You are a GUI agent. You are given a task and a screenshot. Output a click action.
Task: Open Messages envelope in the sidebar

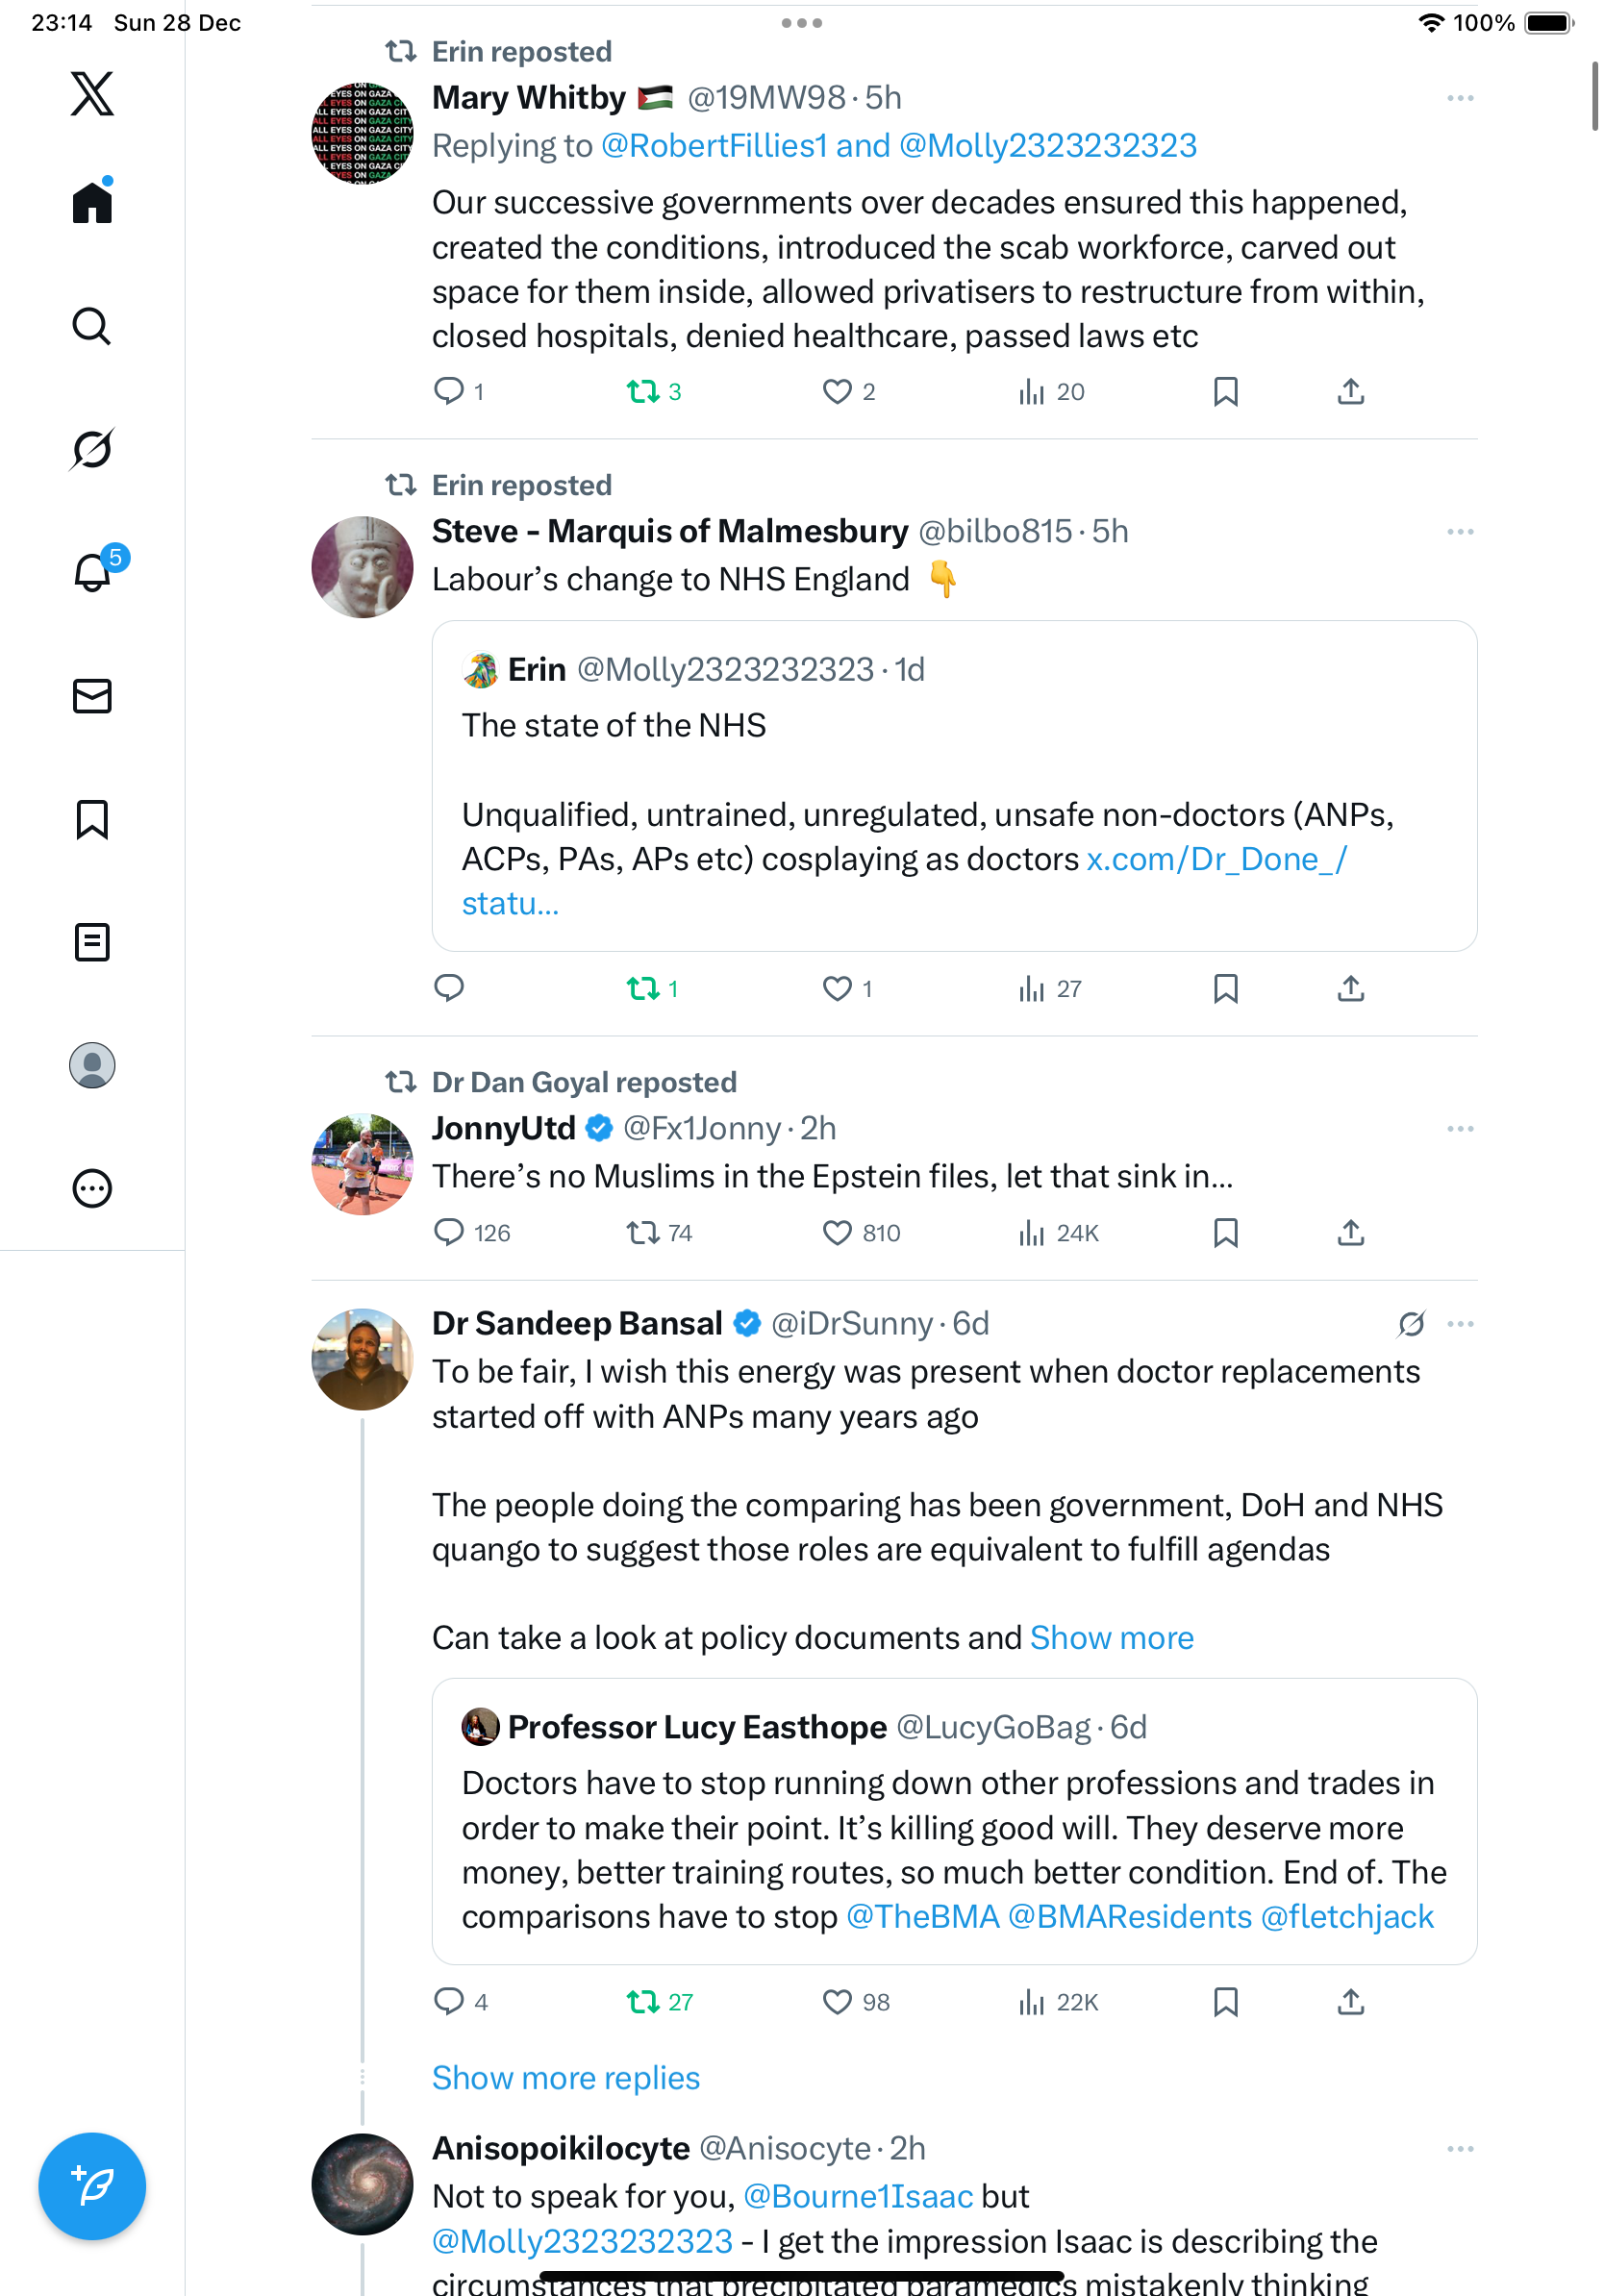point(92,696)
